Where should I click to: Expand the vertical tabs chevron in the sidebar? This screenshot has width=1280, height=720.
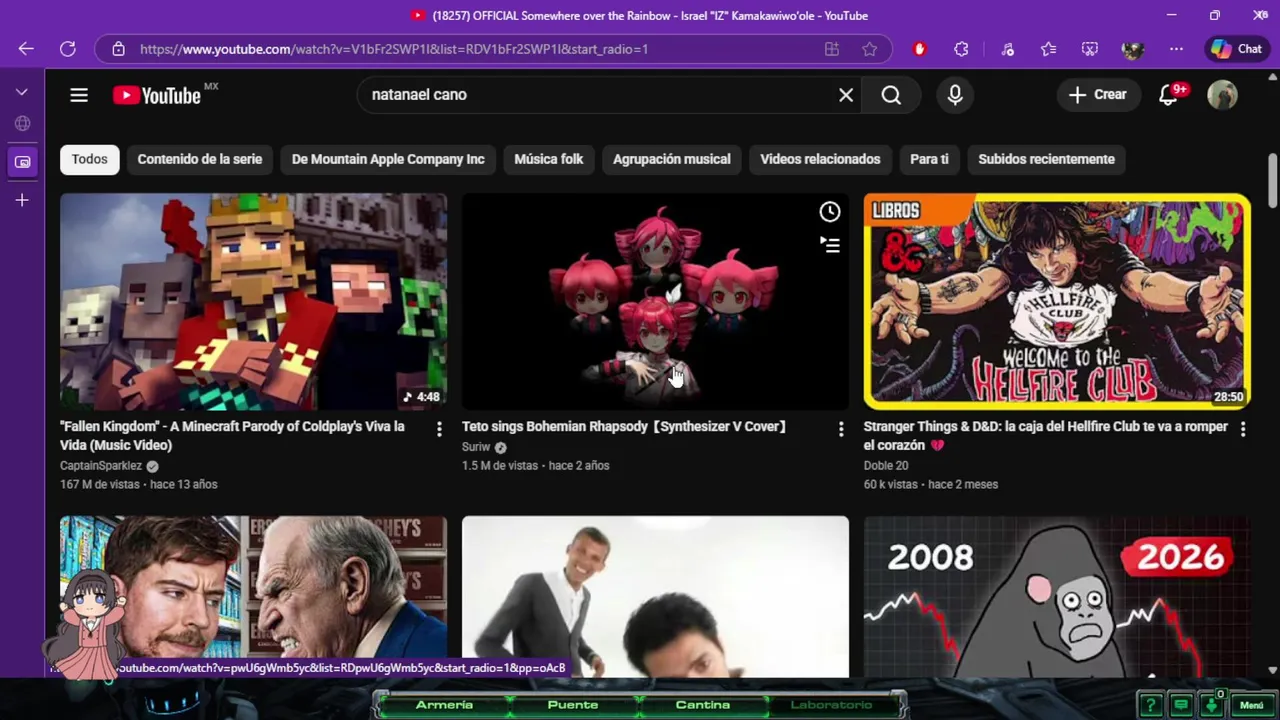22,92
